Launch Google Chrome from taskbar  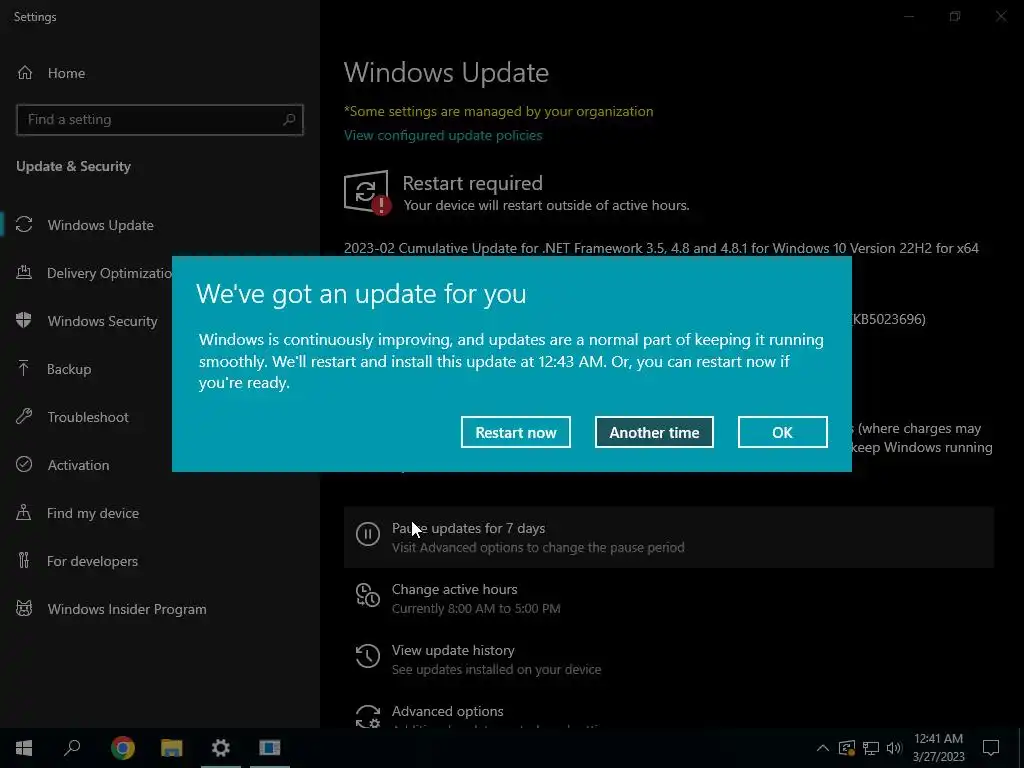tap(123, 748)
